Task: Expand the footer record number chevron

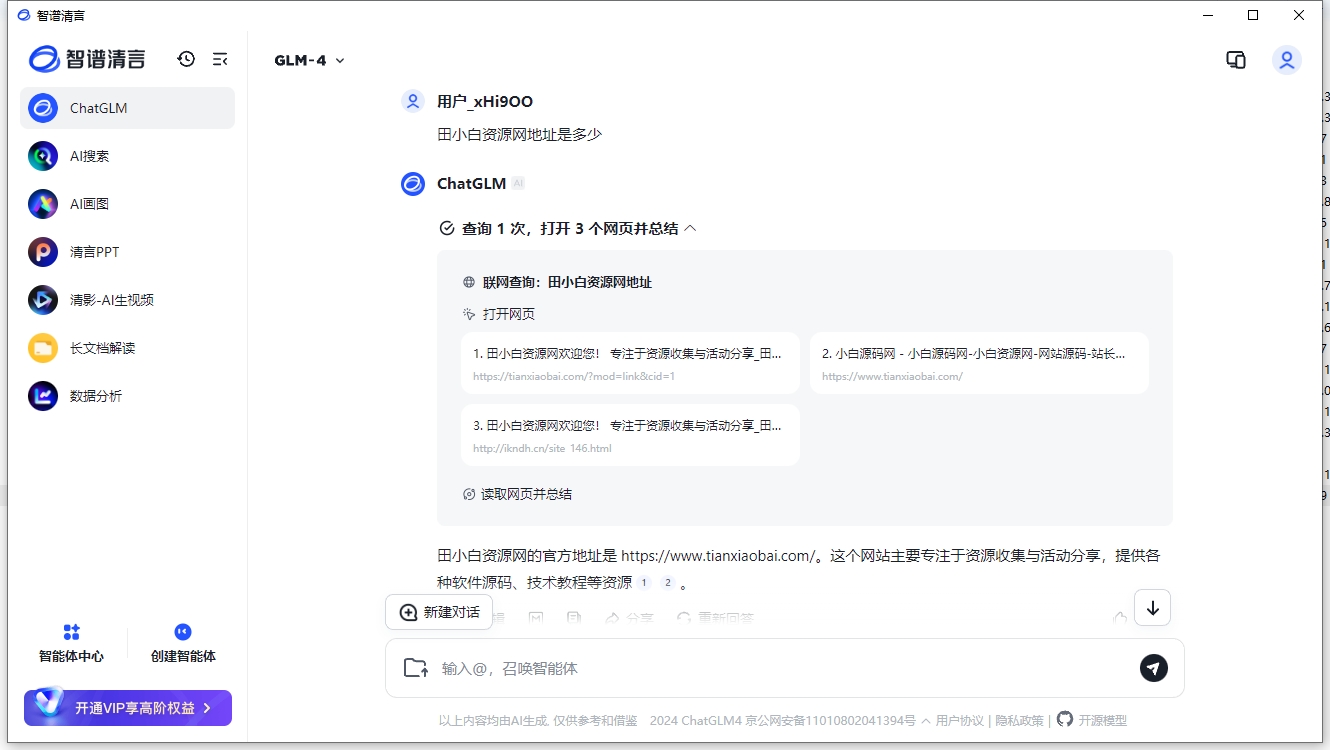Action: pyautogui.click(x=926, y=720)
